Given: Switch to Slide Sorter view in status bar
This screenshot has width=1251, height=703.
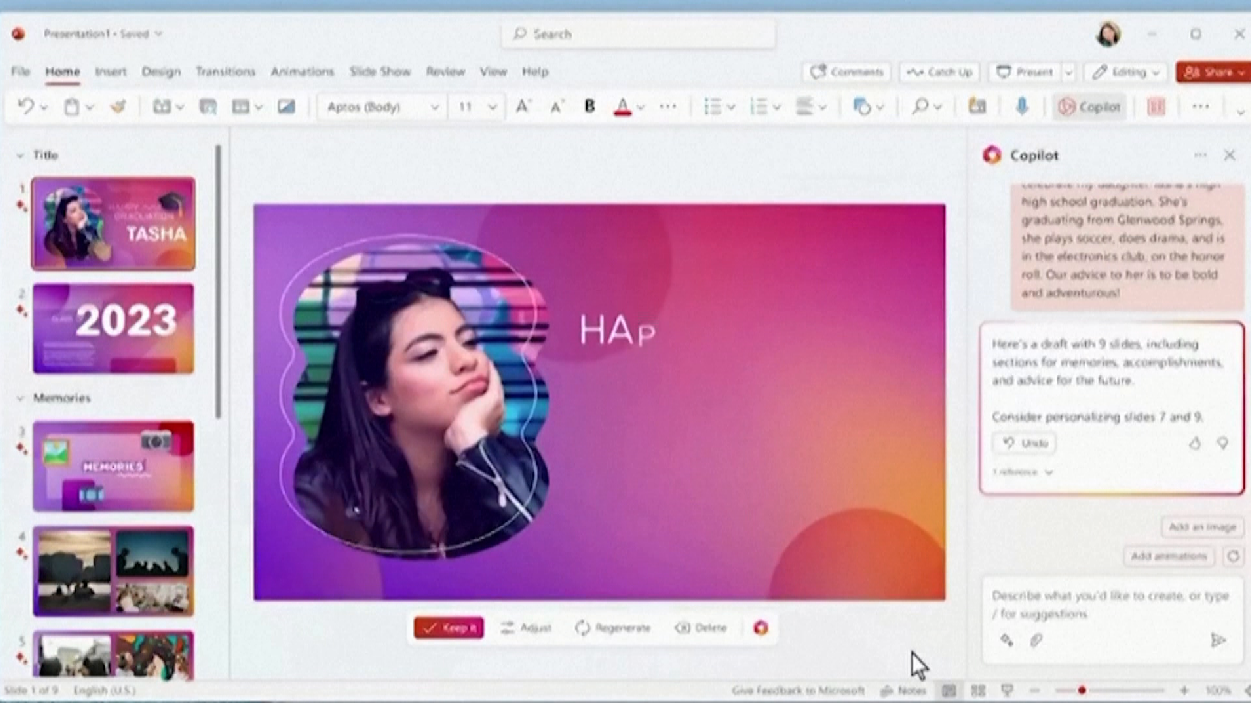Looking at the screenshot, I should (x=978, y=691).
